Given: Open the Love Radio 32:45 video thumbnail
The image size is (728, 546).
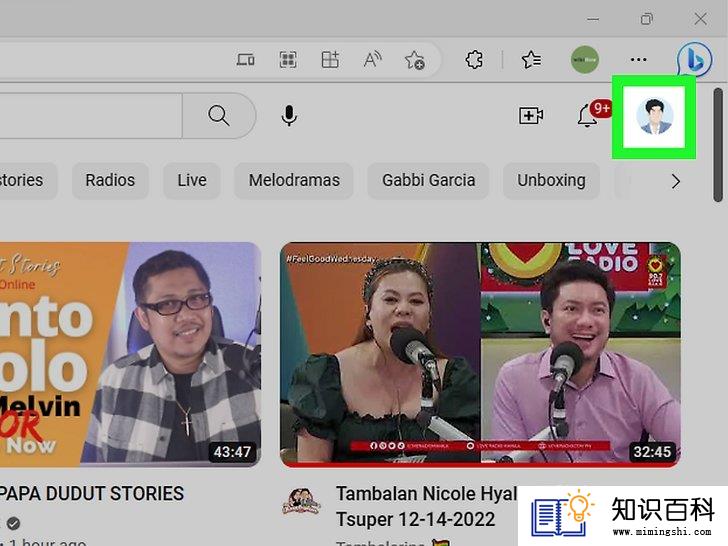Looking at the screenshot, I should tap(481, 354).
